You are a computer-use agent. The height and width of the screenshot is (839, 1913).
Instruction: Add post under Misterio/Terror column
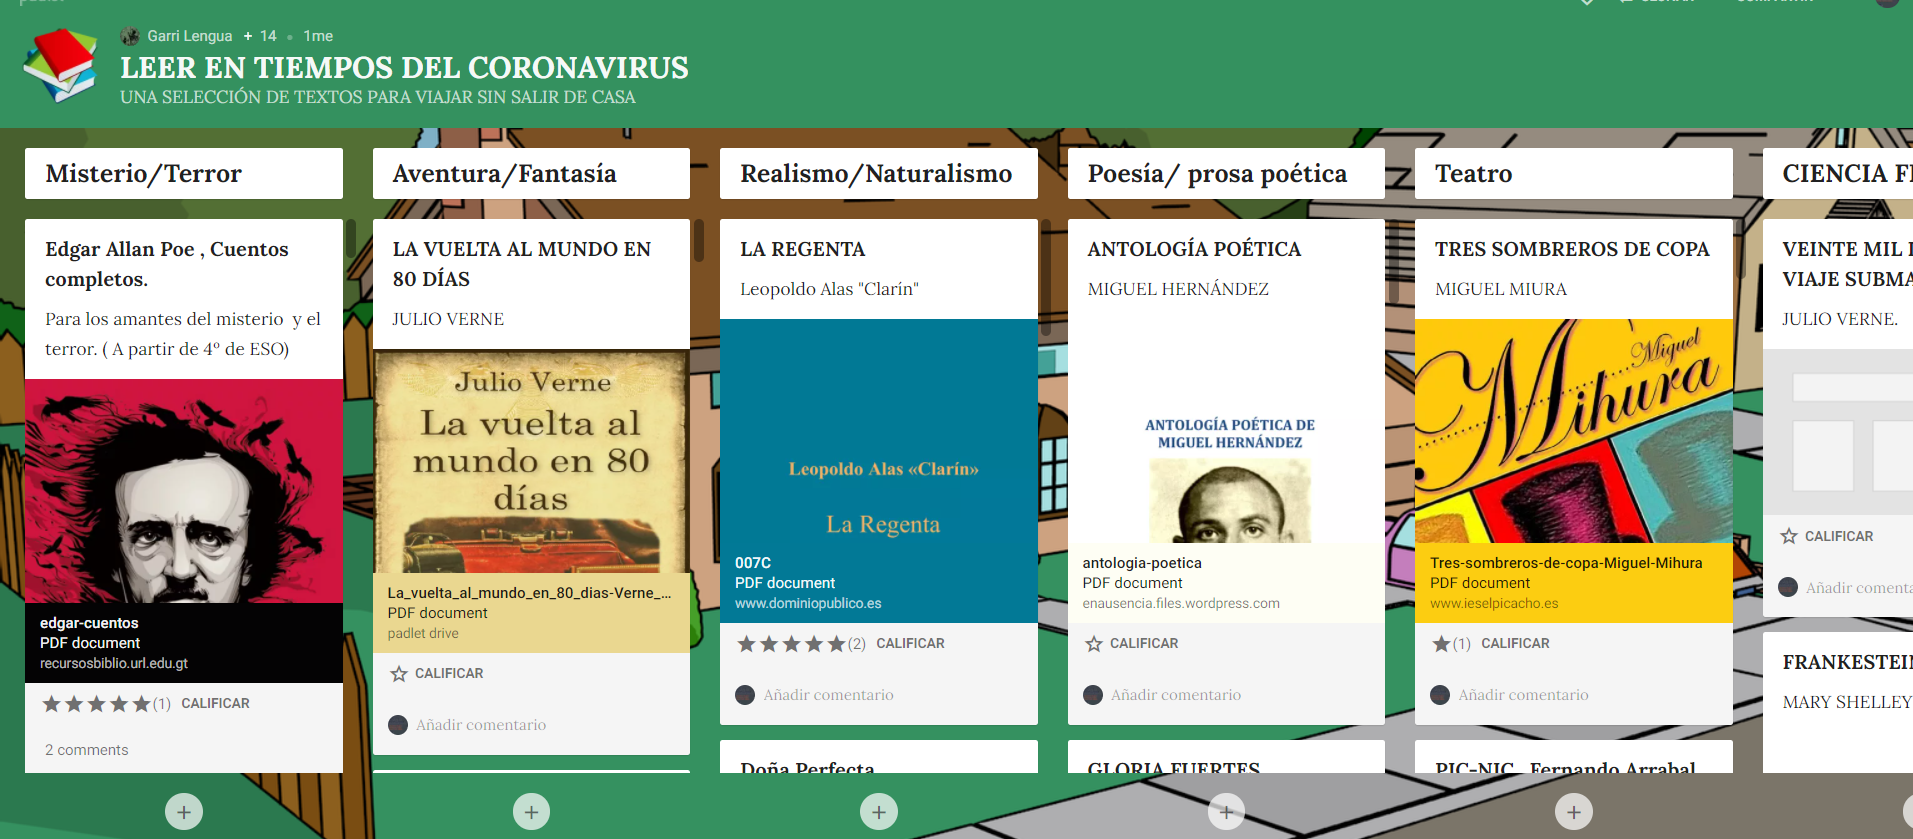(184, 812)
